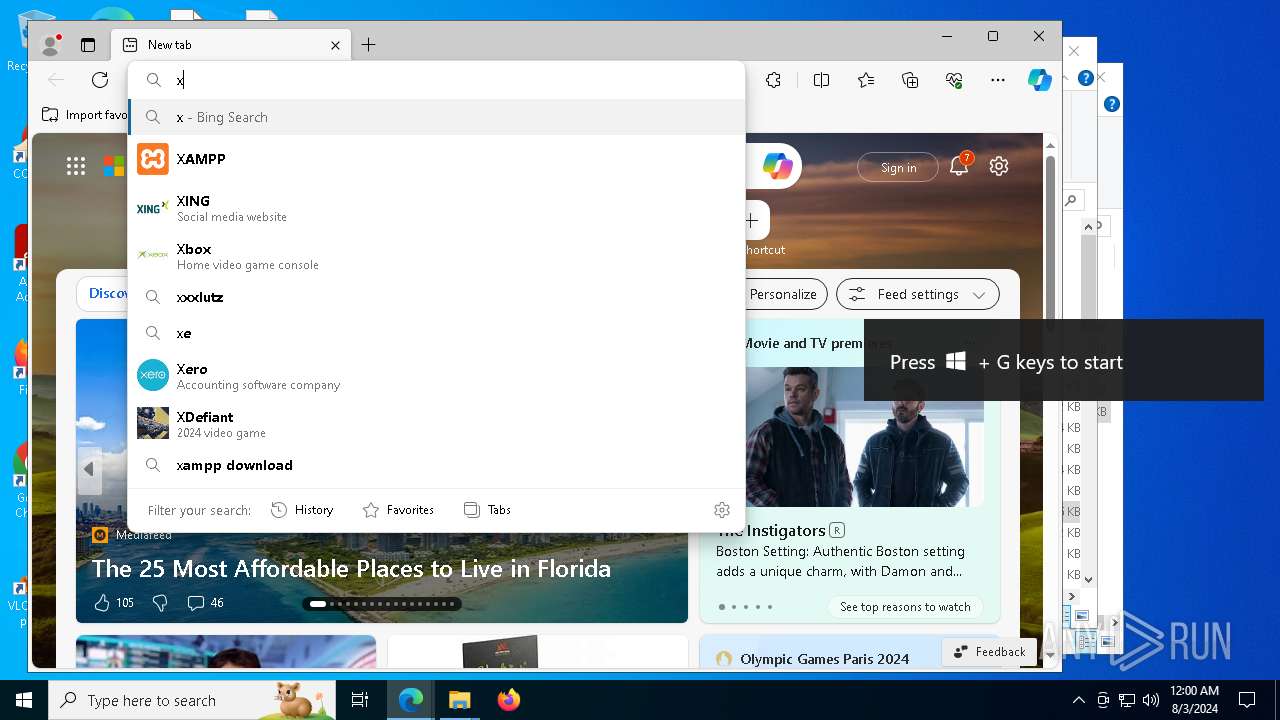
Task: Open the tab actions menu icon
Action: tap(88, 45)
